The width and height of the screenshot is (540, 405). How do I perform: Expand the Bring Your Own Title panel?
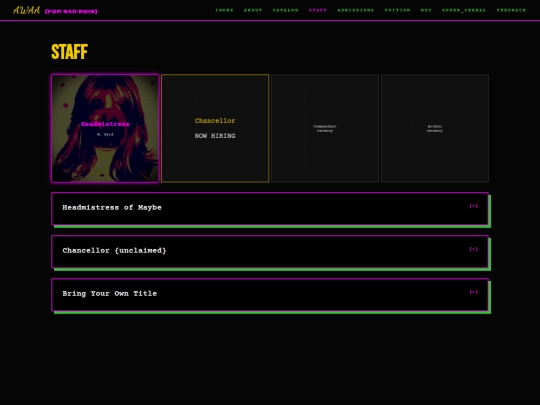coord(270,295)
